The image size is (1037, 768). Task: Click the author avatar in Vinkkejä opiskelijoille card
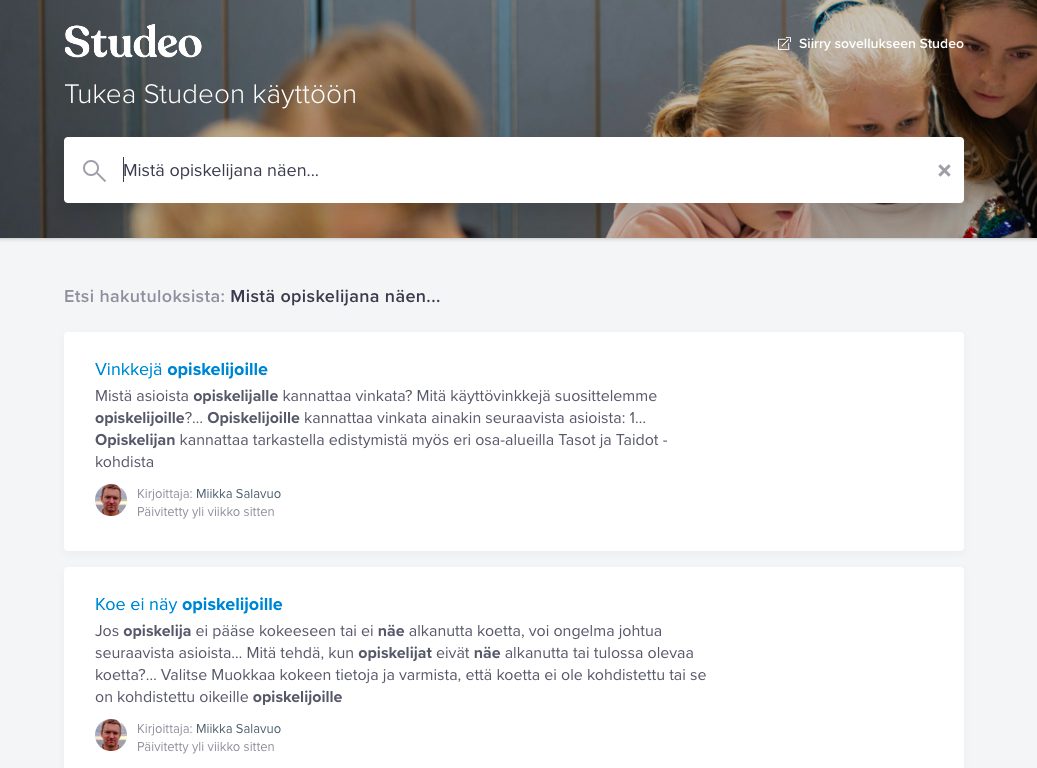pyautogui.click(x=111, y=500)
